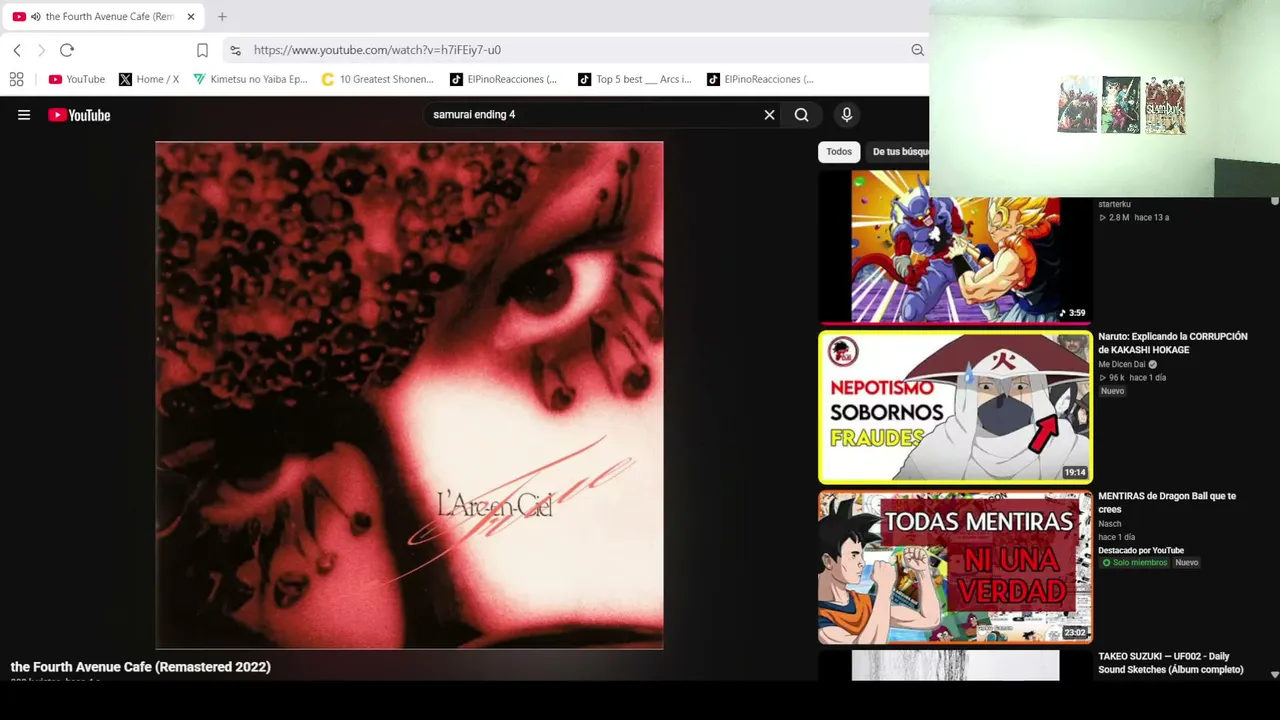Screen dimensions: 1280x720
Task: Go back with the browser back arrow
Action: 17,50
